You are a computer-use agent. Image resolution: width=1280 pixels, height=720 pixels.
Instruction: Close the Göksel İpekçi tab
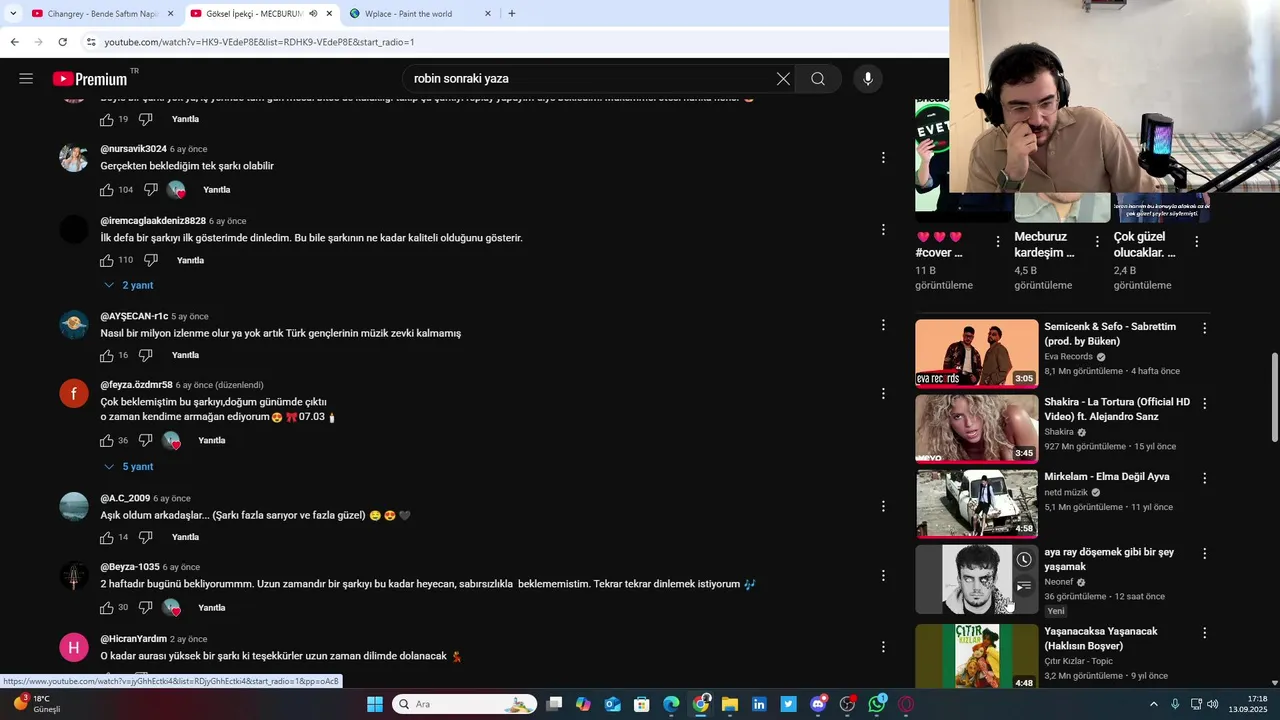click(329, 14)
